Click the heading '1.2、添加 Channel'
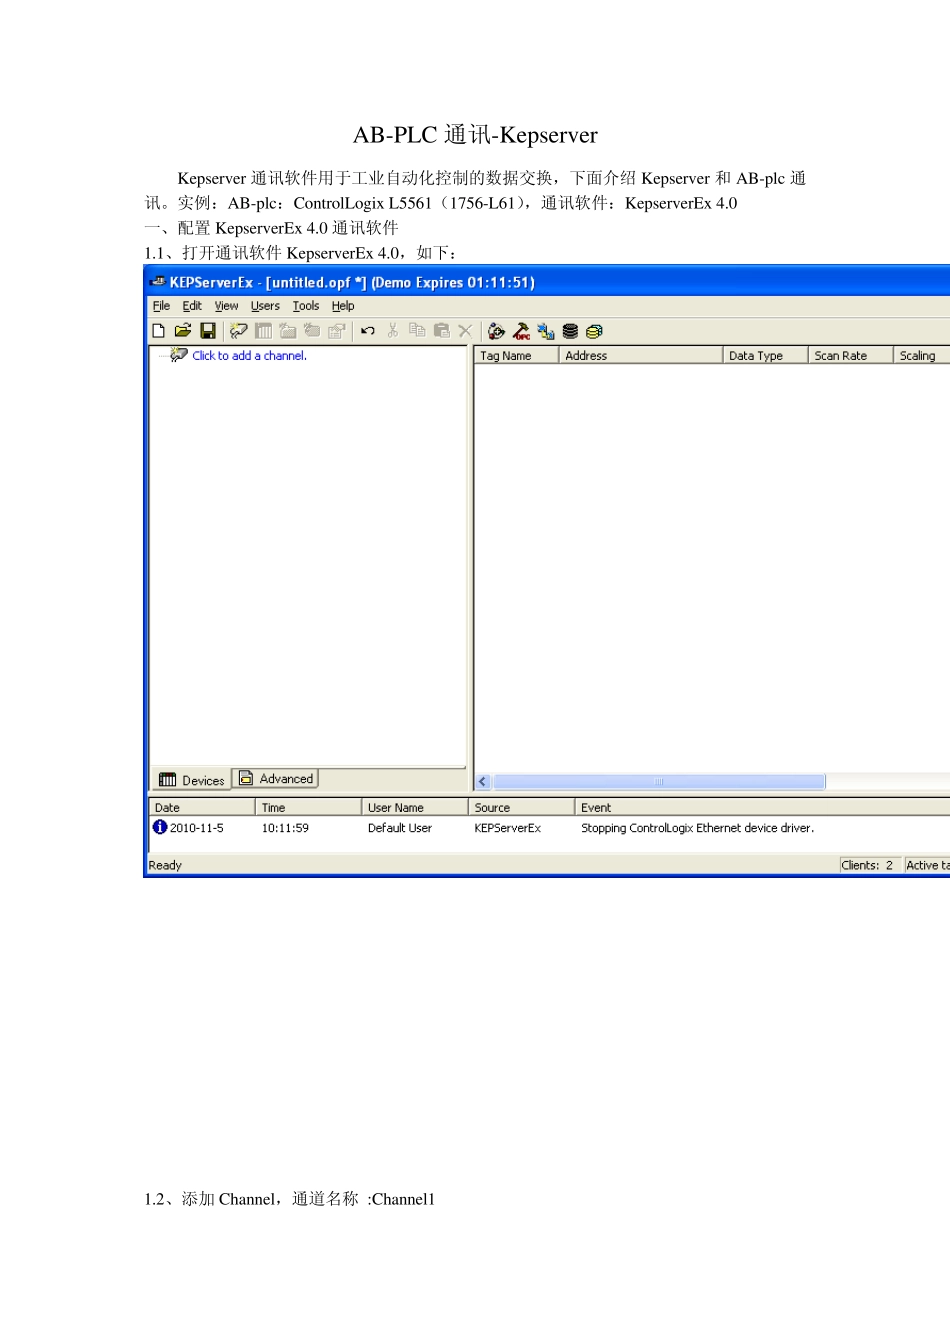 pos(212,1199)
